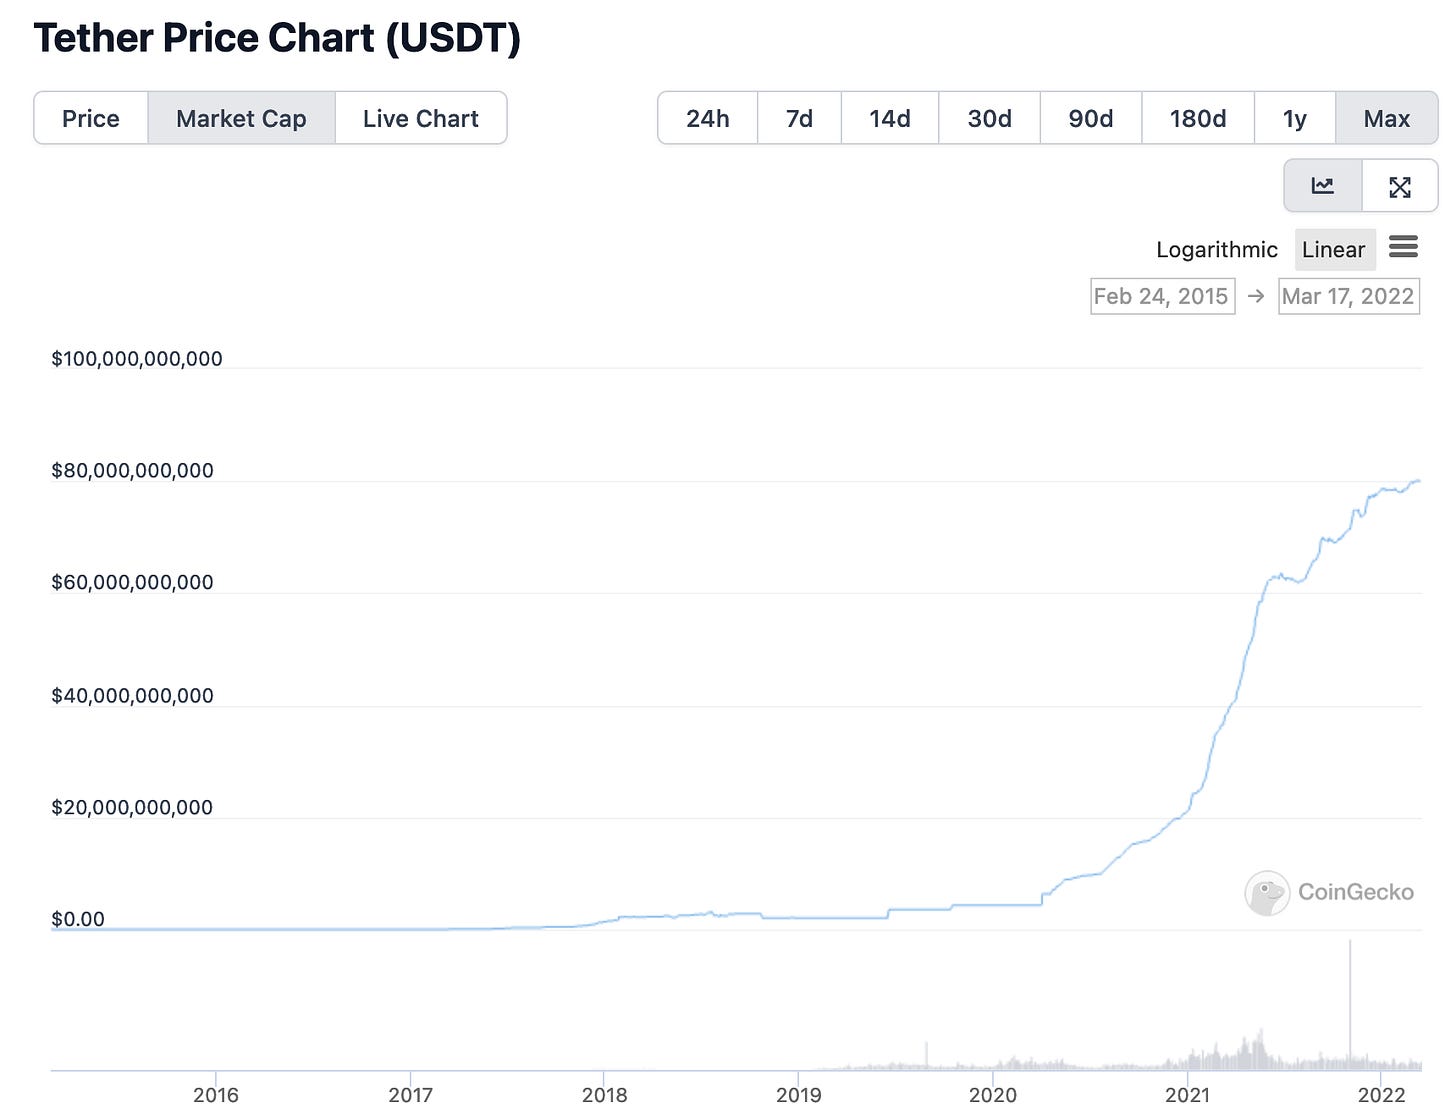This screenshot has height=1119, width=1456.
Task: Select the 90d time range
Action: pos(1091,118)
